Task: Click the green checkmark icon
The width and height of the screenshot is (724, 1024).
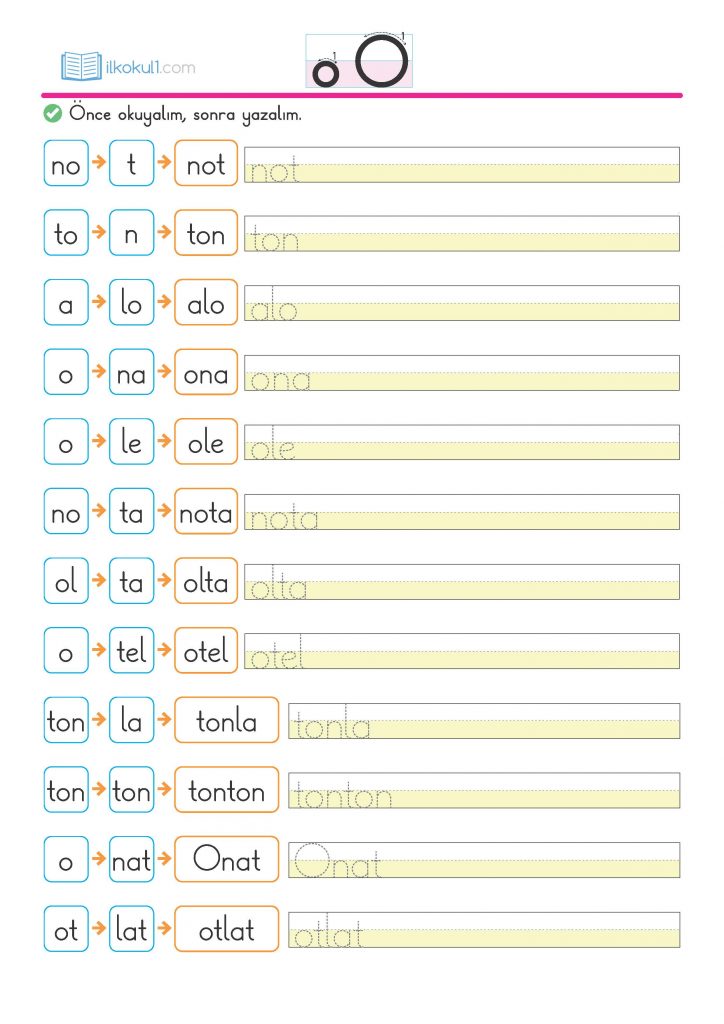Action: click(52, 114)
